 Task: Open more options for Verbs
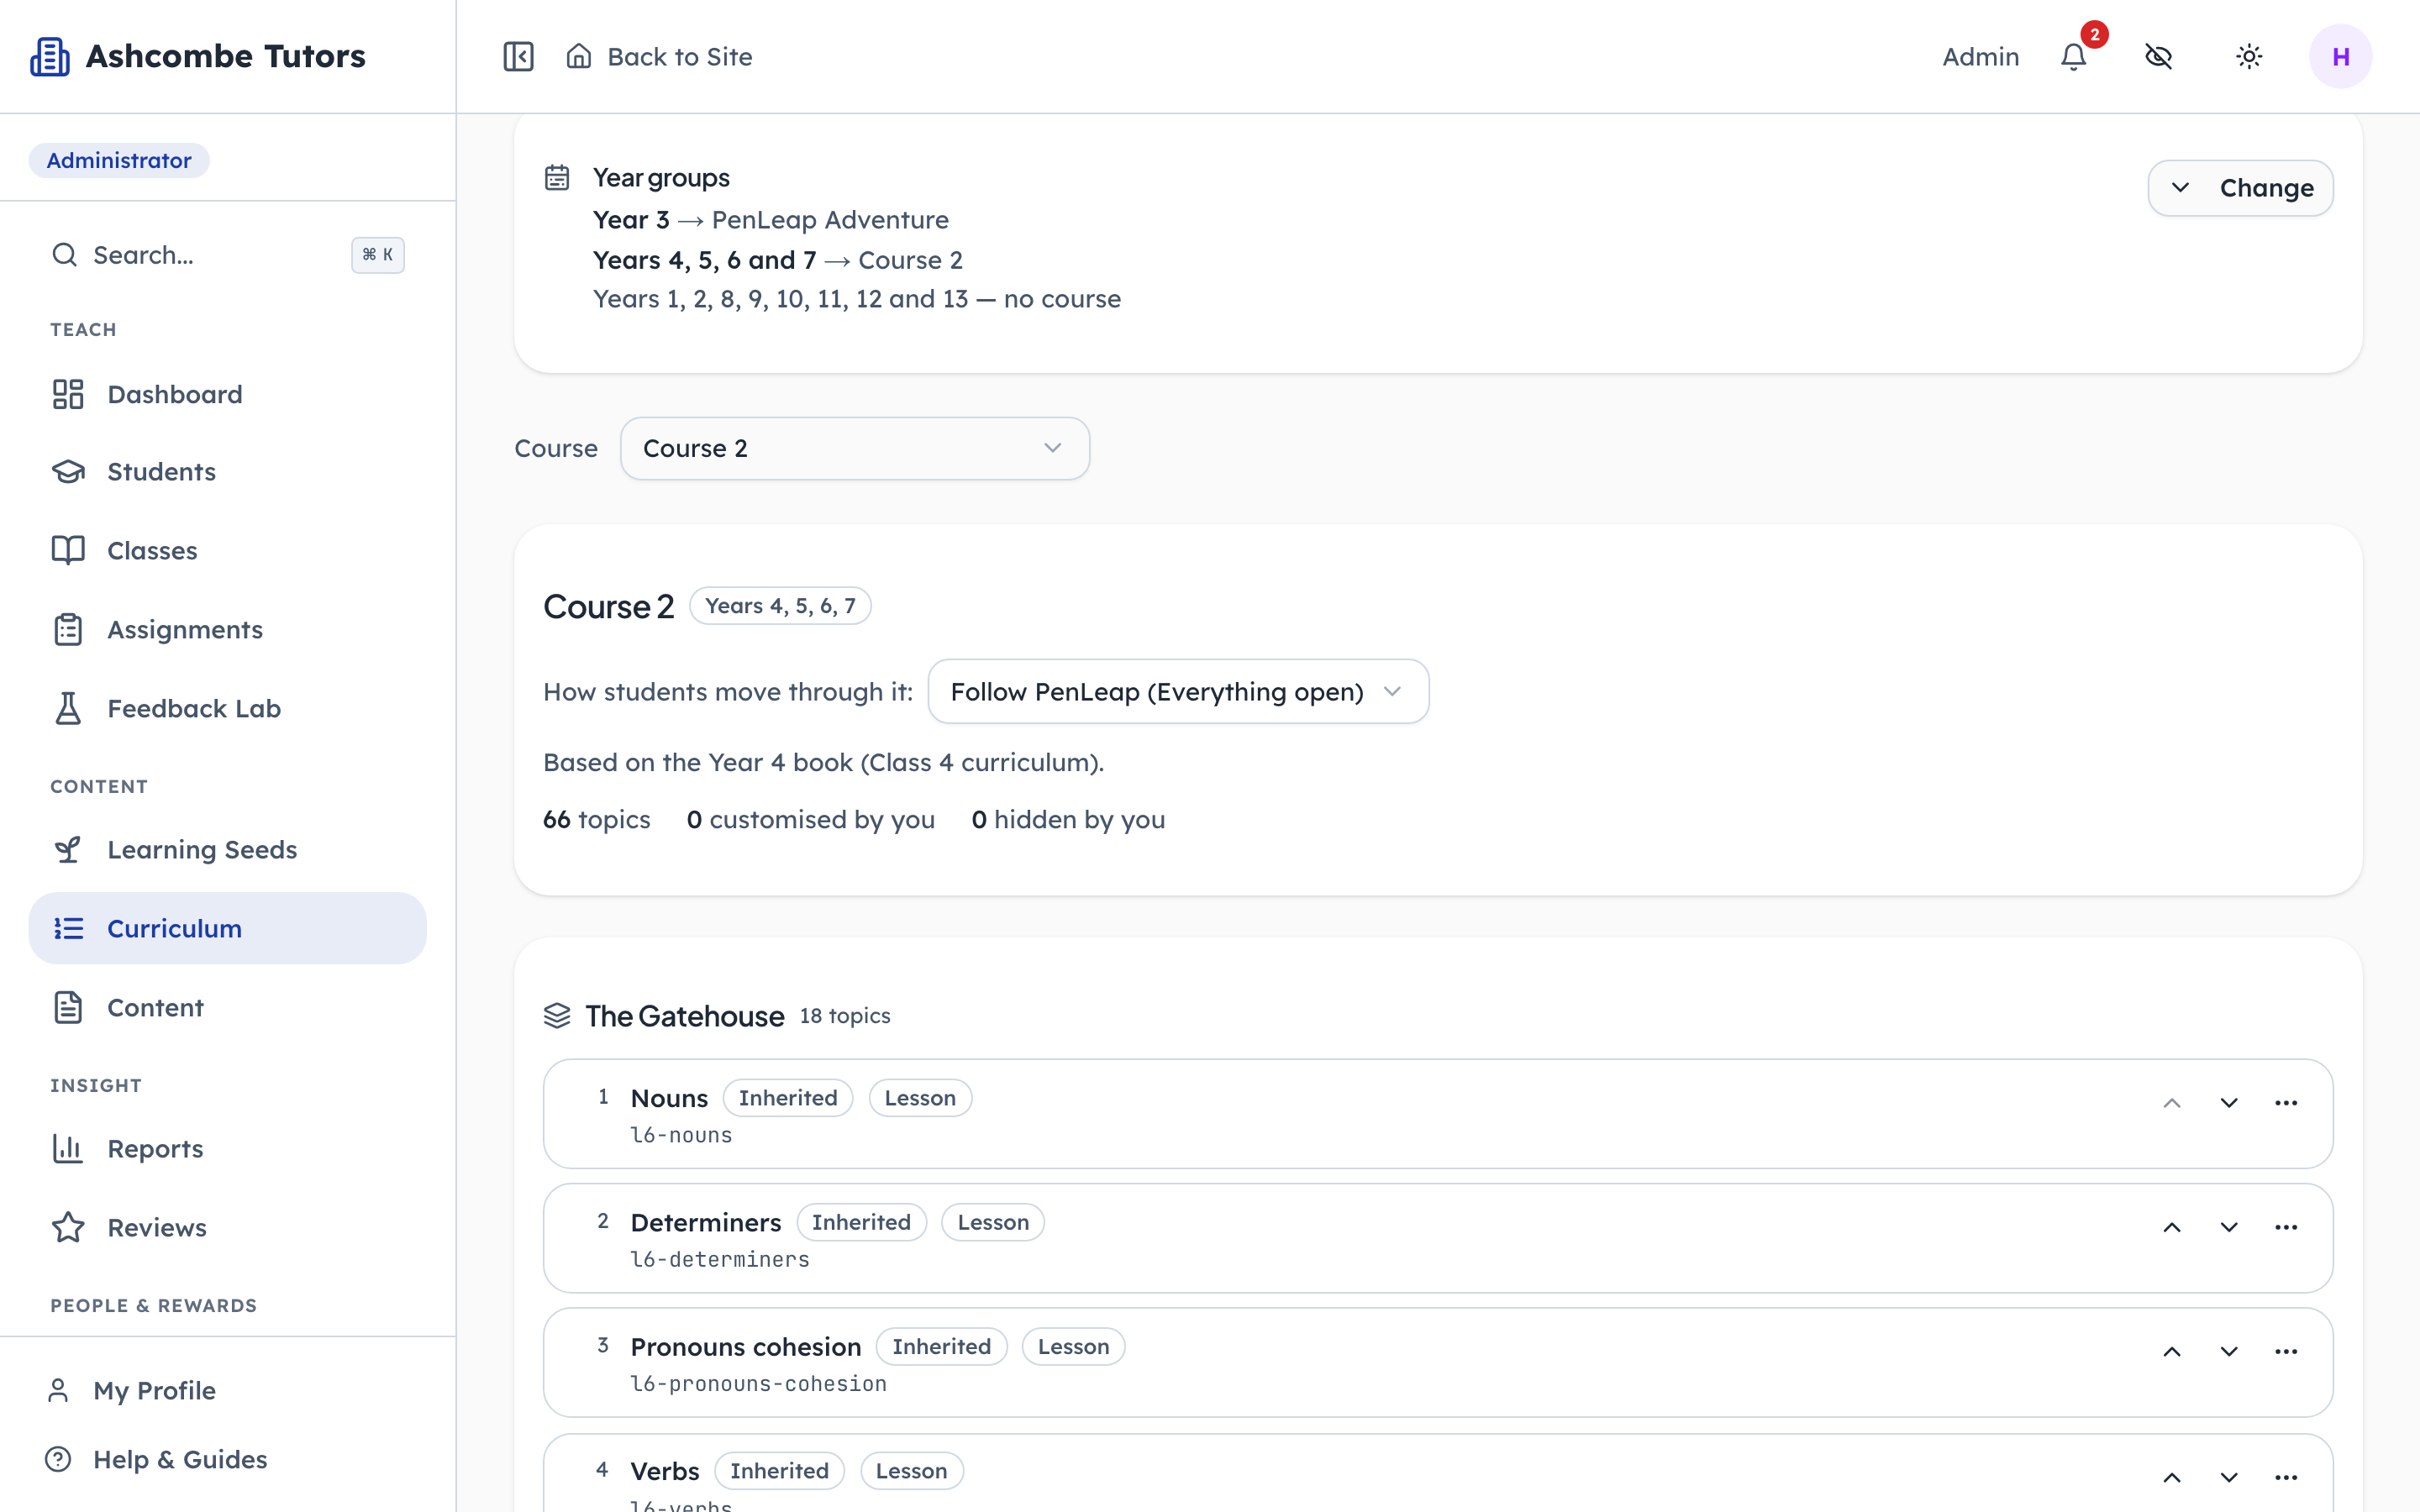(2286, 1477)
